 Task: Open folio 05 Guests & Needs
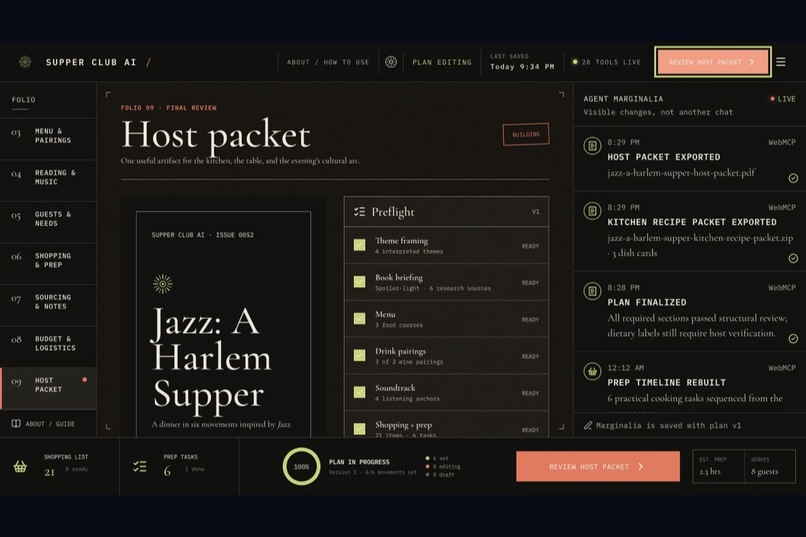pyautogui.click(x=48, y=222)
